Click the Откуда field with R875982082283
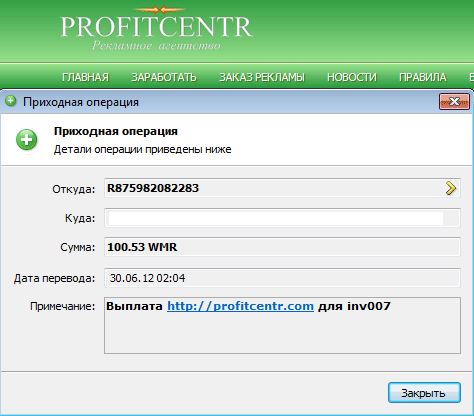The width and height of the screenshot is (474, 416). point(282,188)
